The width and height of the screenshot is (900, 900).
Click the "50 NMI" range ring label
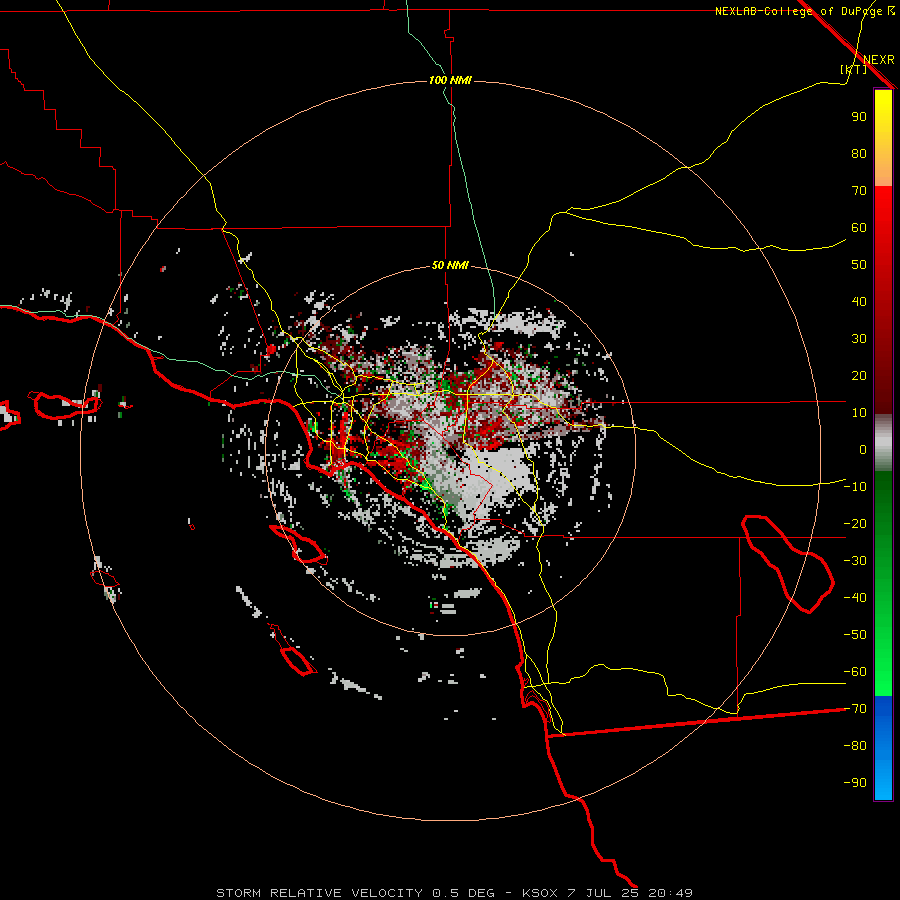click(x=450, y=265)
